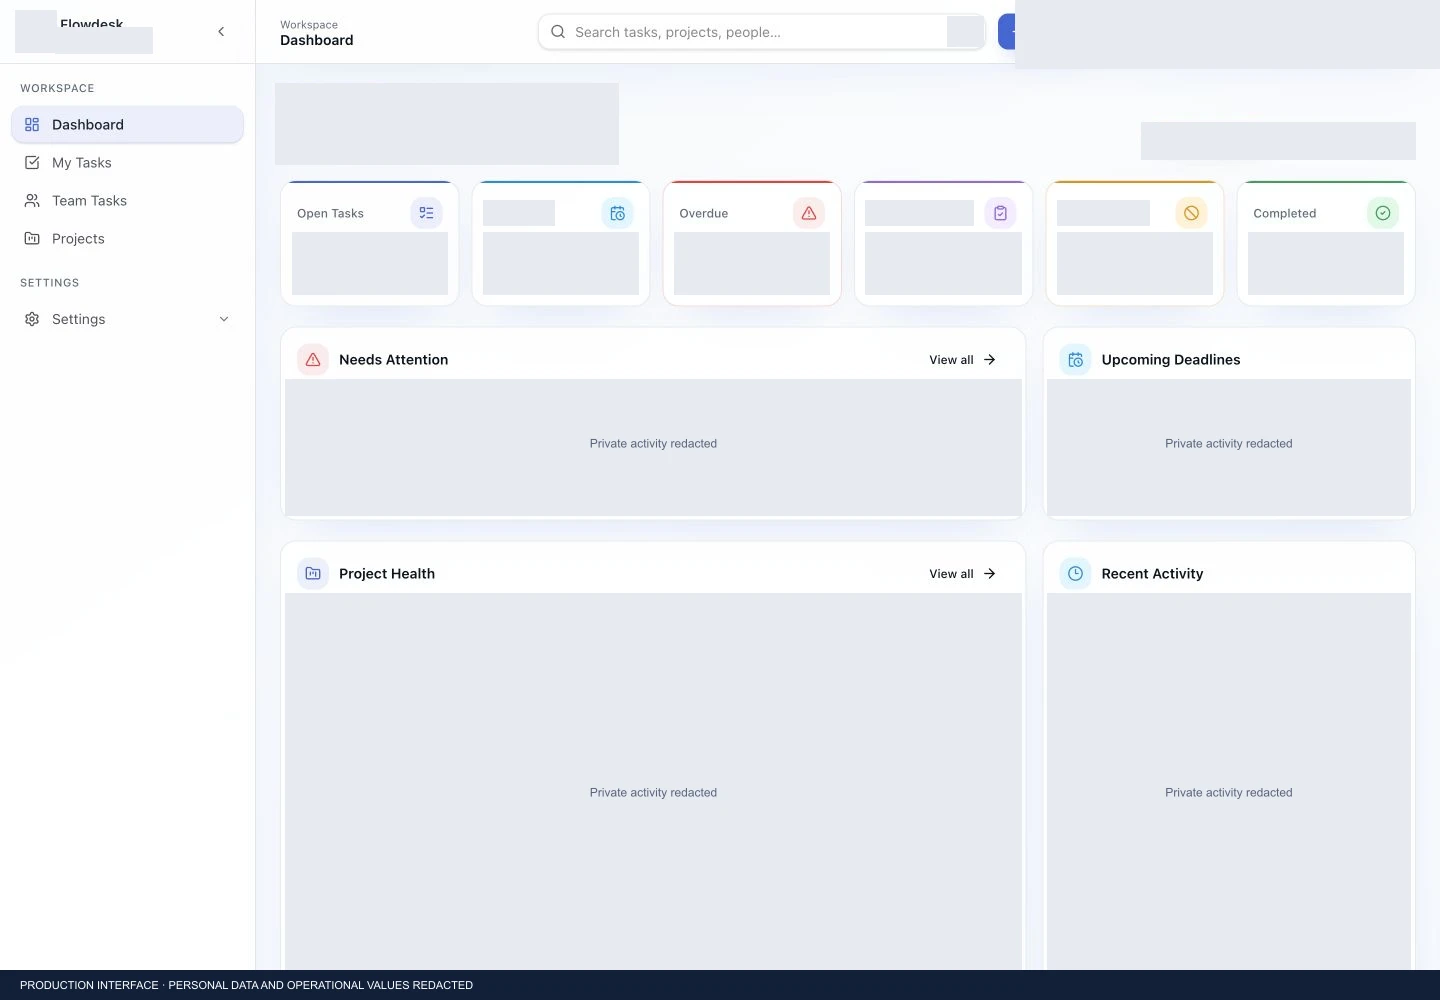This screenshot has height=1000, width=1440.
Task: Click the "Completed" card label
Action: coord(1285,214)
